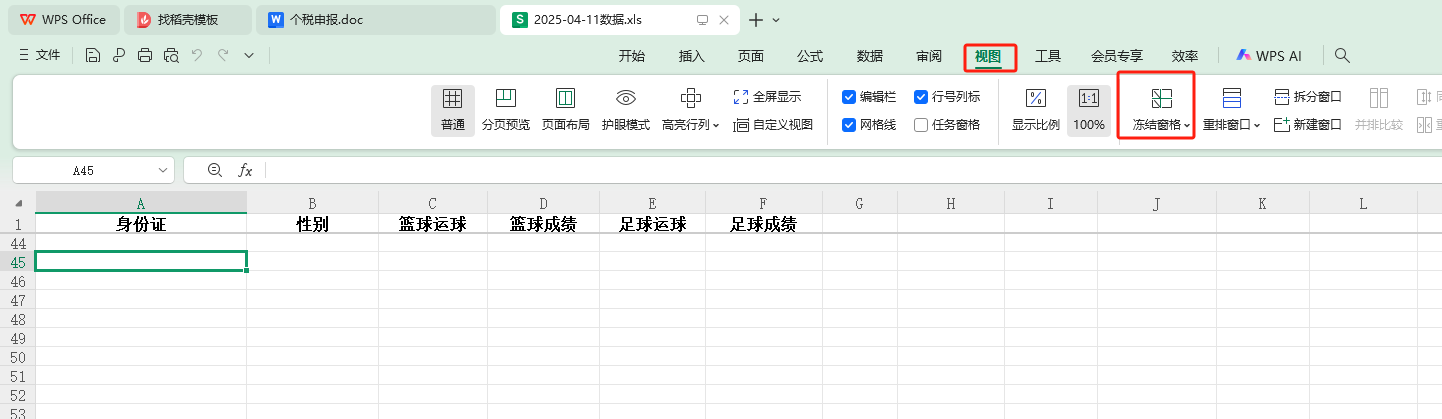This screenshot has width=1442, height=419.
Task: Expand the Freeze Panes (冻结窗格) dropdown
Action: 1161,125
